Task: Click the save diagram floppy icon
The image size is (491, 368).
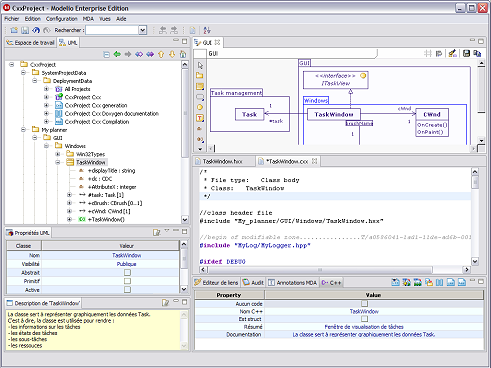Action: point(466,54)
